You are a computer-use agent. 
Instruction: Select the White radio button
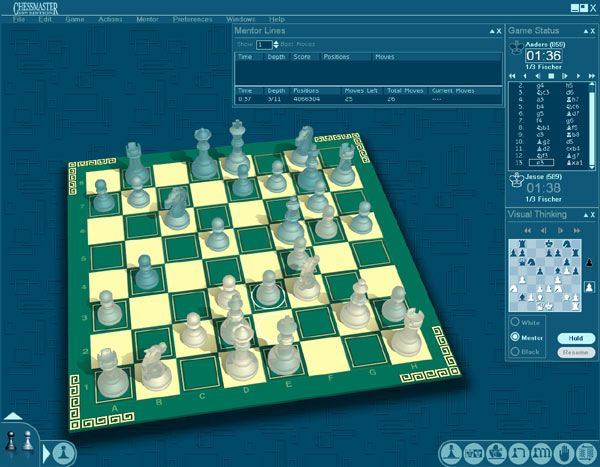tap(515, 322)
